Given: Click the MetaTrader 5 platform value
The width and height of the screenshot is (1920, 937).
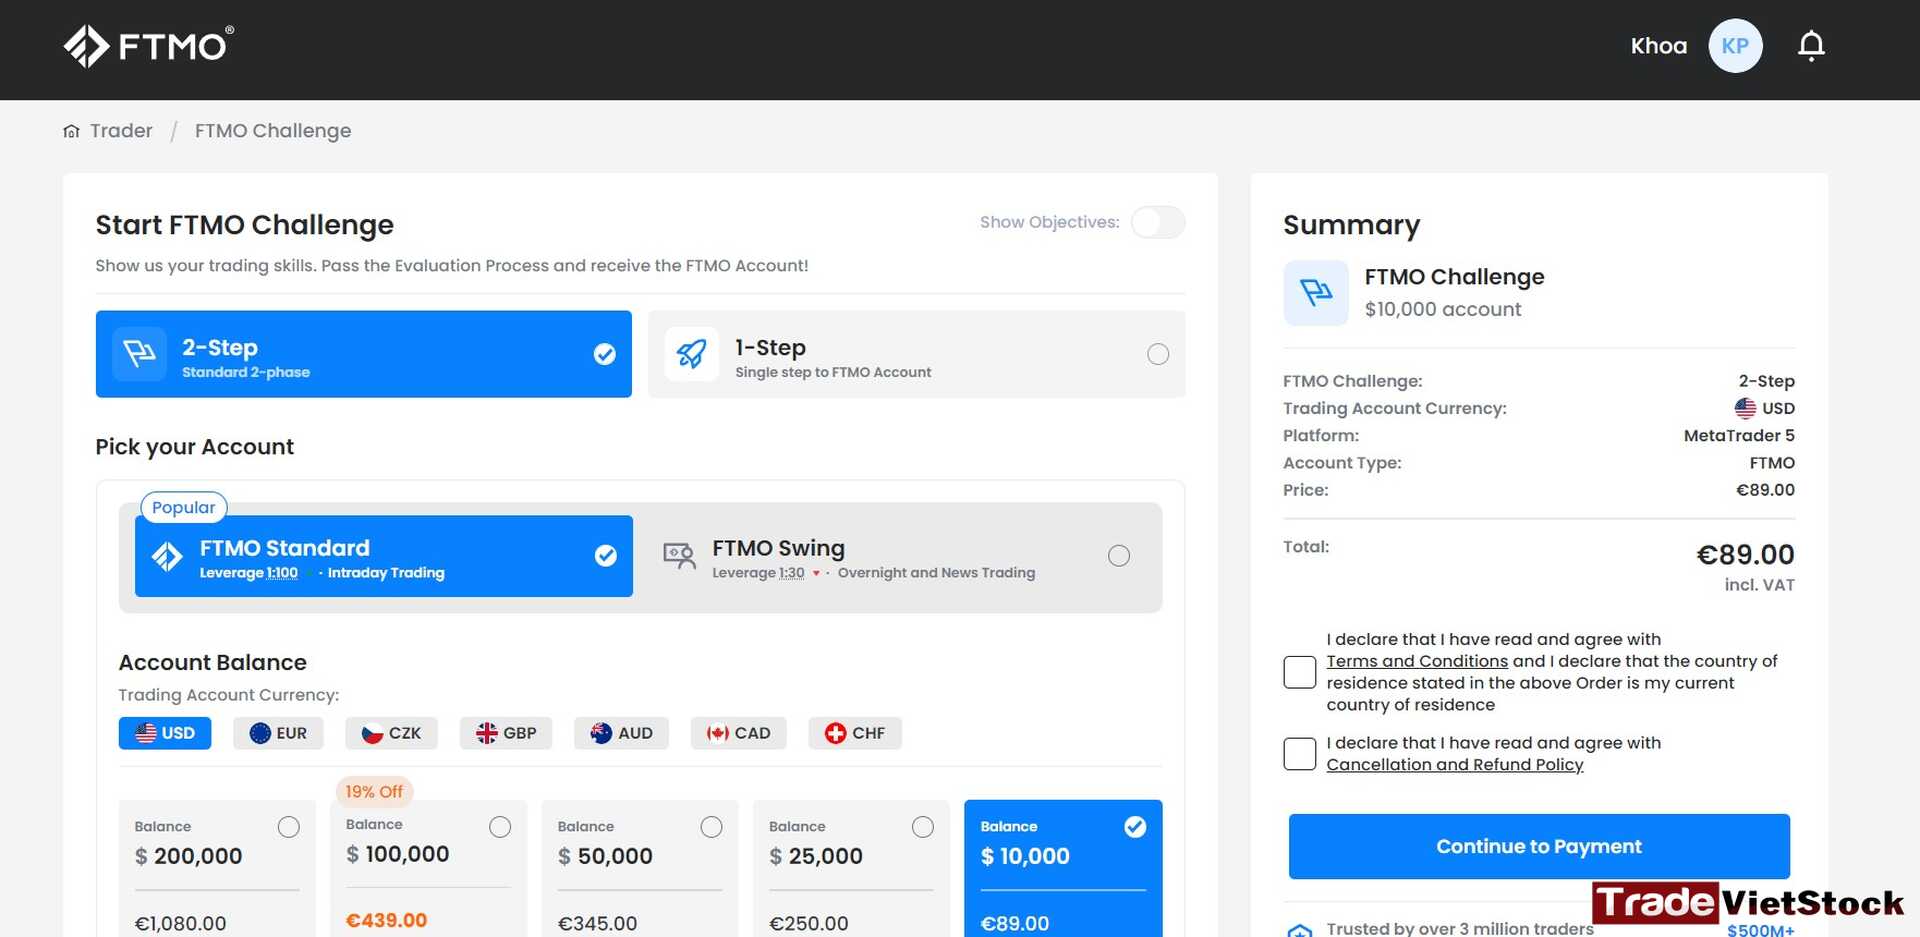Looking at the screenshot, I should pos(1739,436).
